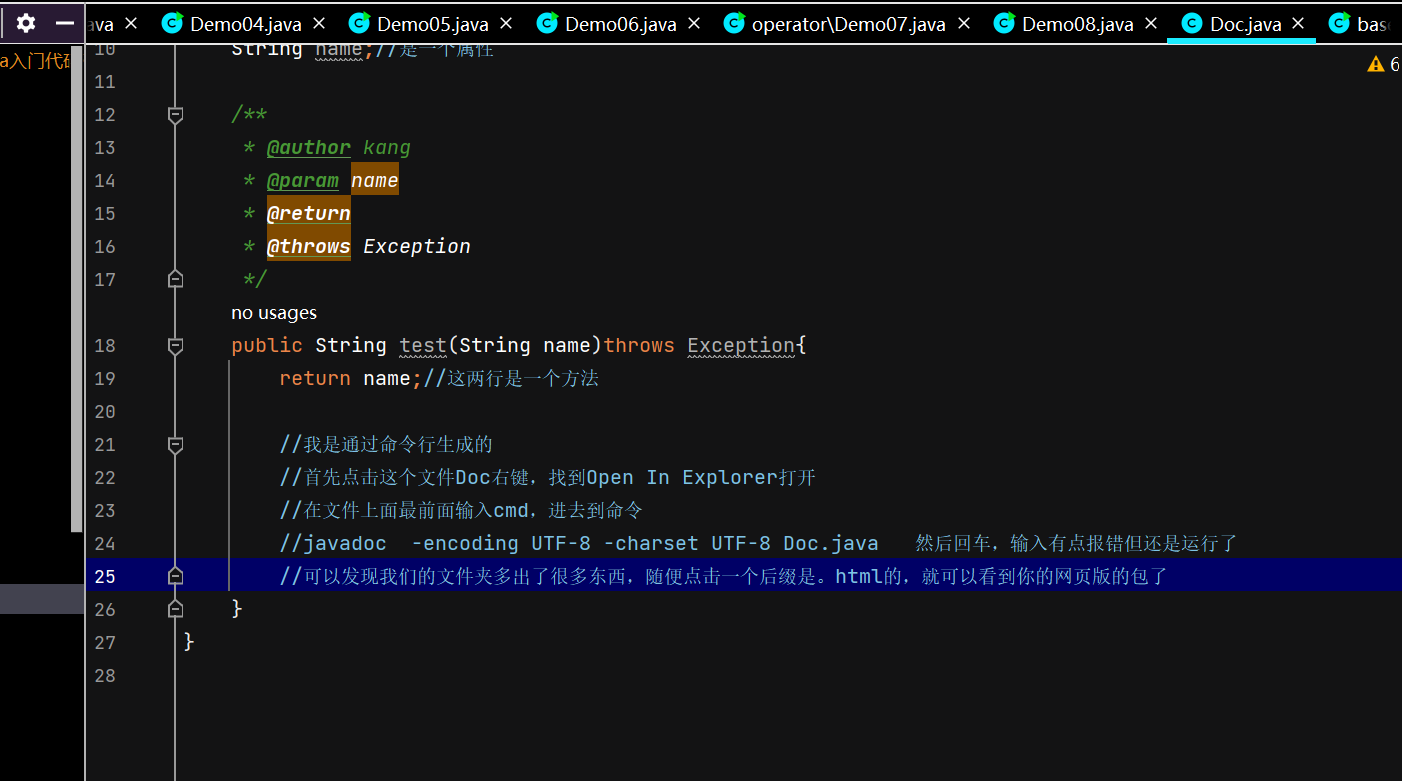Click the class icon on the Demo04.java tab
Viewport: 1402px width, 781px height.
coord(170,23)
